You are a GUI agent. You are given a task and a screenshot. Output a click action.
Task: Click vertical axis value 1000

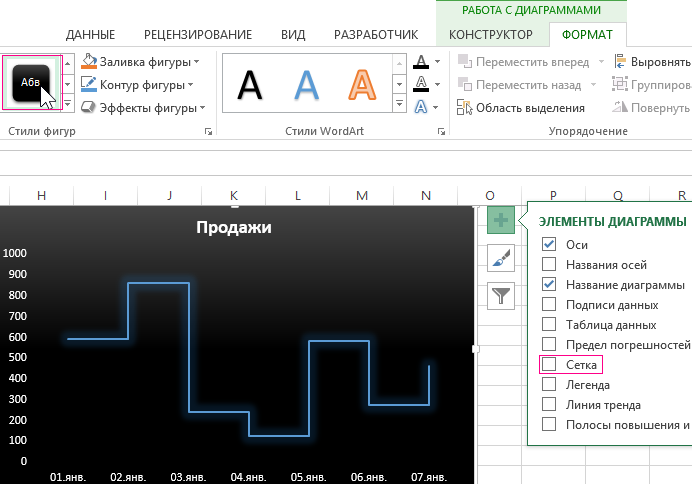15,253
